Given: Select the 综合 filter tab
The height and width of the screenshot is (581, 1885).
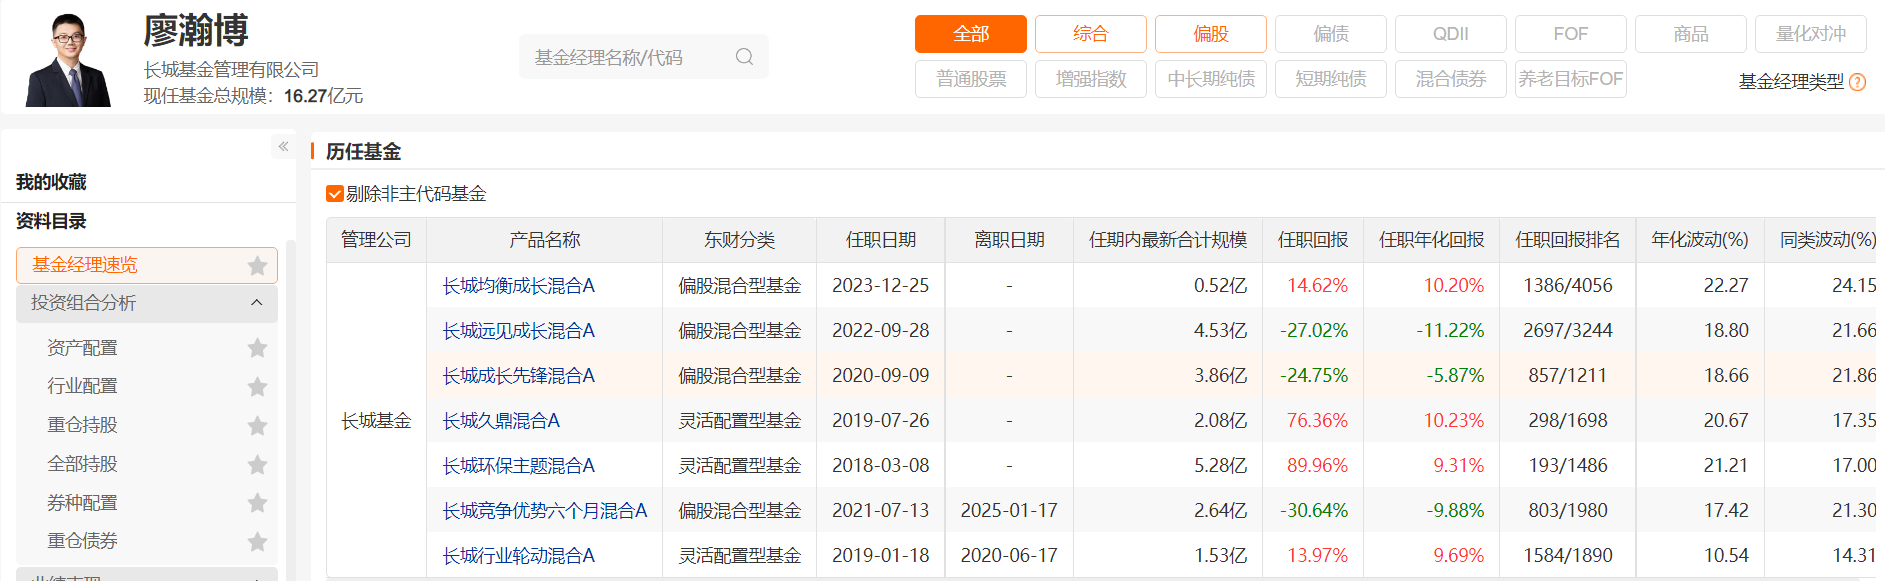Looking at the screenshot, I should [1090, 34].
